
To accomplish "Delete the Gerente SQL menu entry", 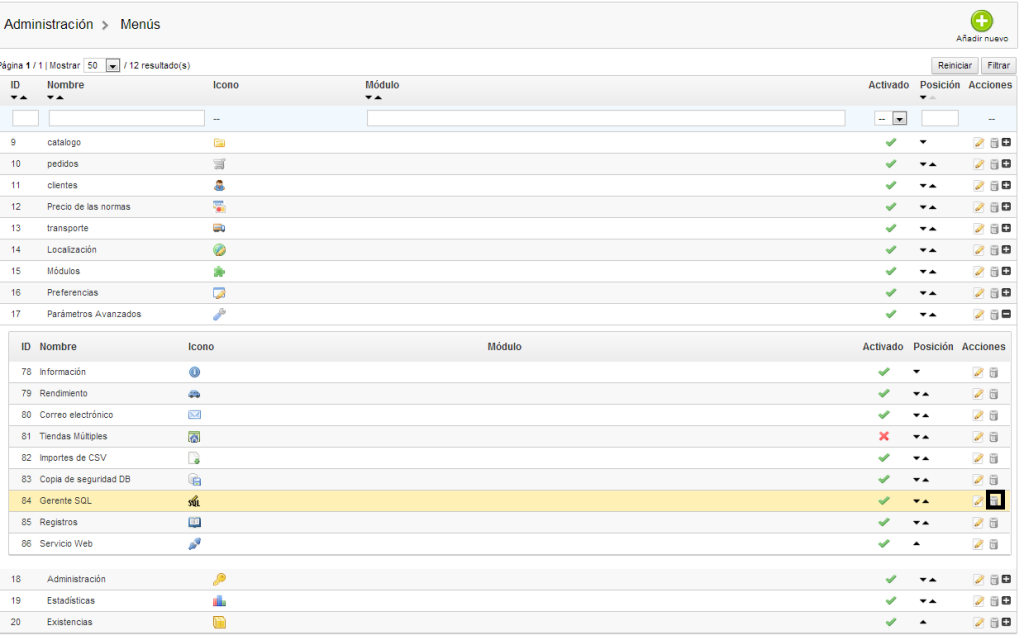I will (x=994, y=501).
